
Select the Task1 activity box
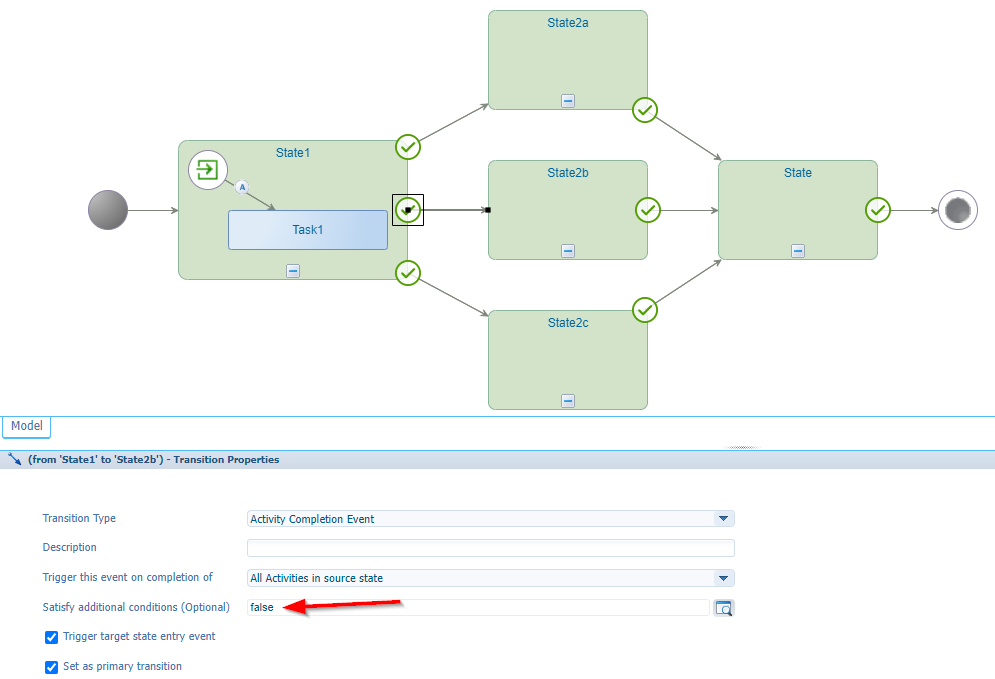[x=307, y=230]
